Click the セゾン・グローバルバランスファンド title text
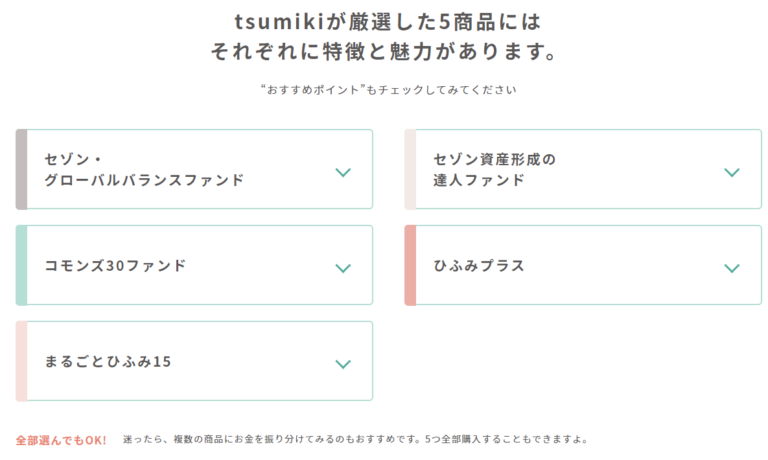This screenshot has width=768, height=460. click(x=144, y=170)
